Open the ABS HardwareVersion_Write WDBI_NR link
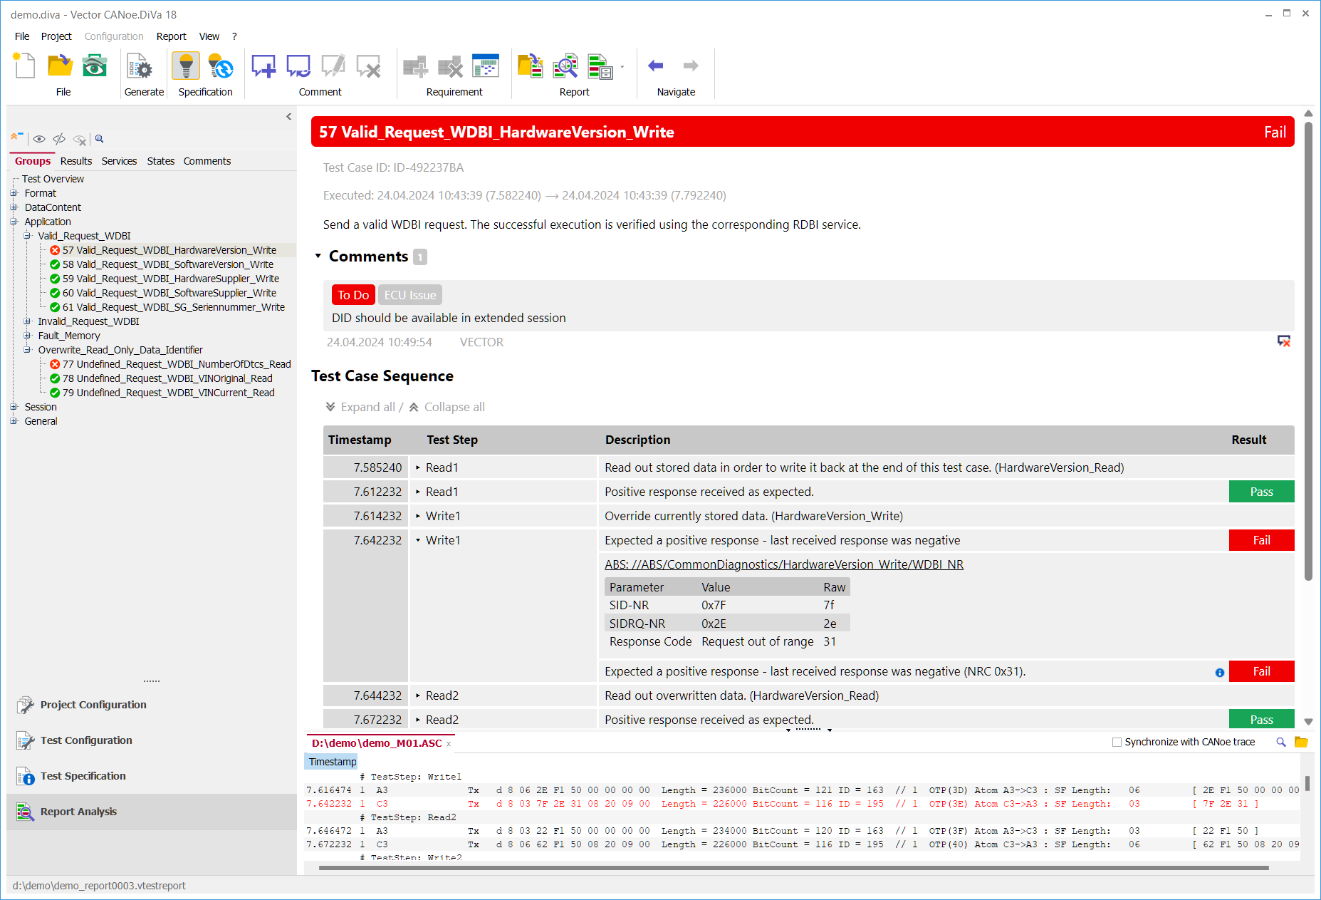This screenshot has width=1321, height=900. [784, 564]
